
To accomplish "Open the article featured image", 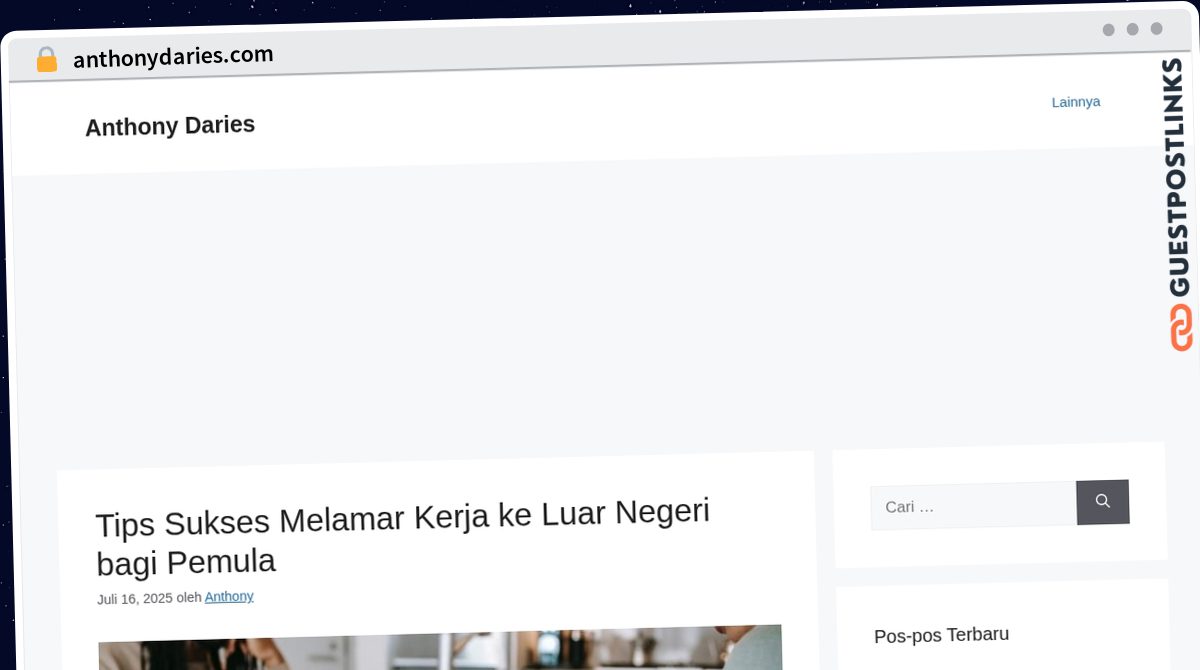I will tap(440, 648).
